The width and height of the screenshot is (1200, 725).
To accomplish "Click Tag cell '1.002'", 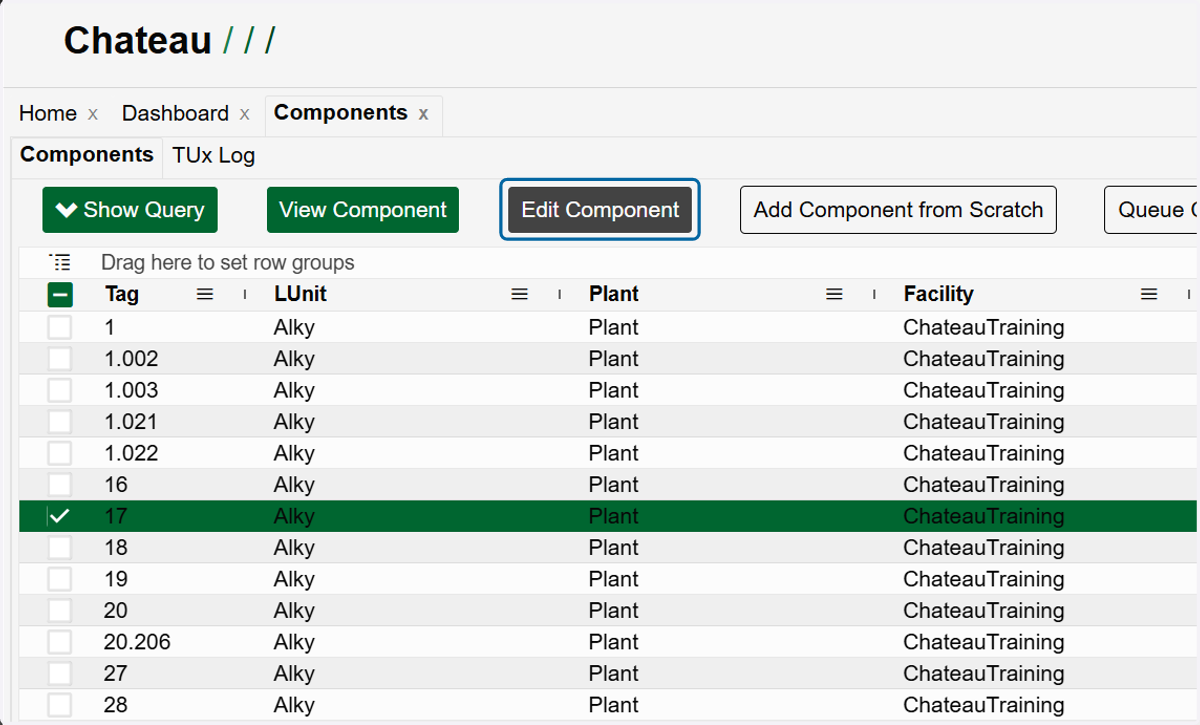I will [x=131, y=359].
